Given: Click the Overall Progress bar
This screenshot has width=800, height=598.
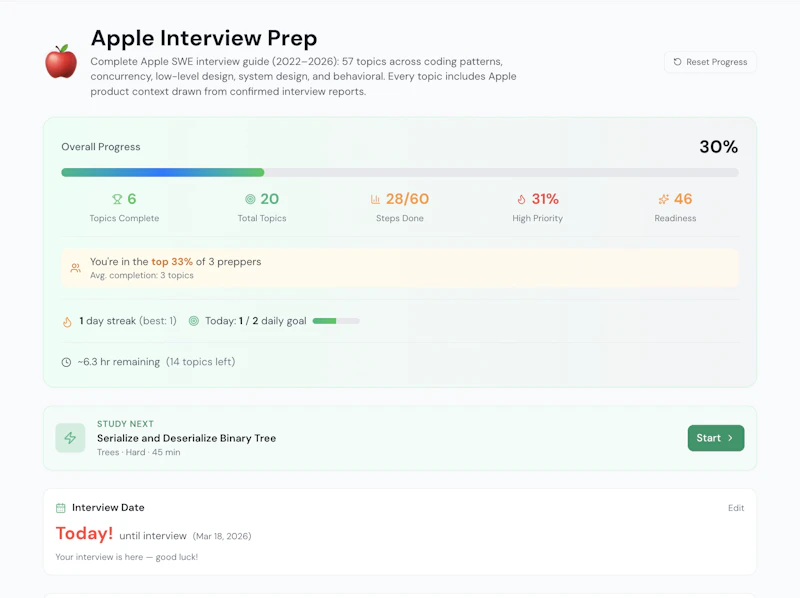Looking at the screenshot, I should pos(400,172).
